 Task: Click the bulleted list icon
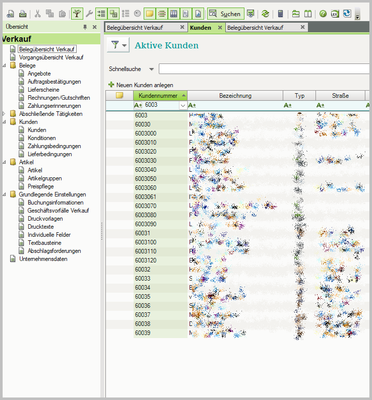coord(126,14)
